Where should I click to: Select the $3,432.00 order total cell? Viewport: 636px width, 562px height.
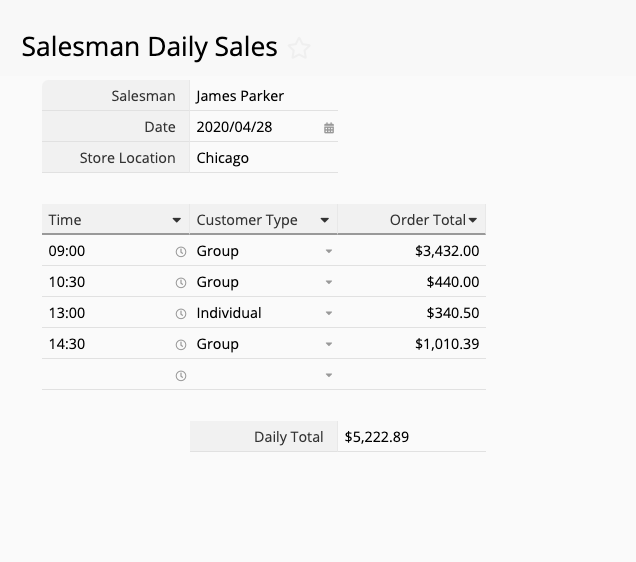coord(412,251)
